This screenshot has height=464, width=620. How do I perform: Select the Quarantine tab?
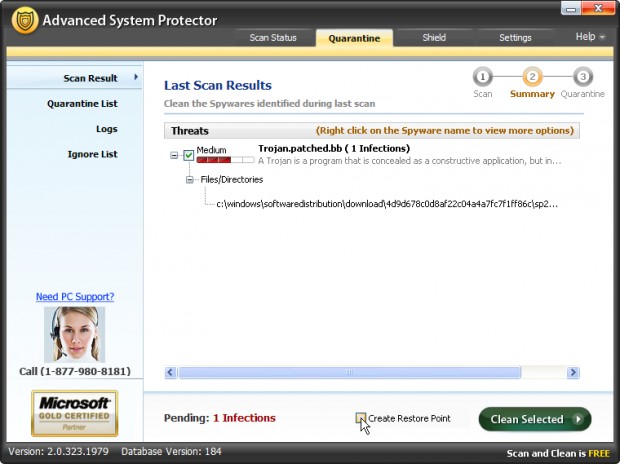(354, 38)
